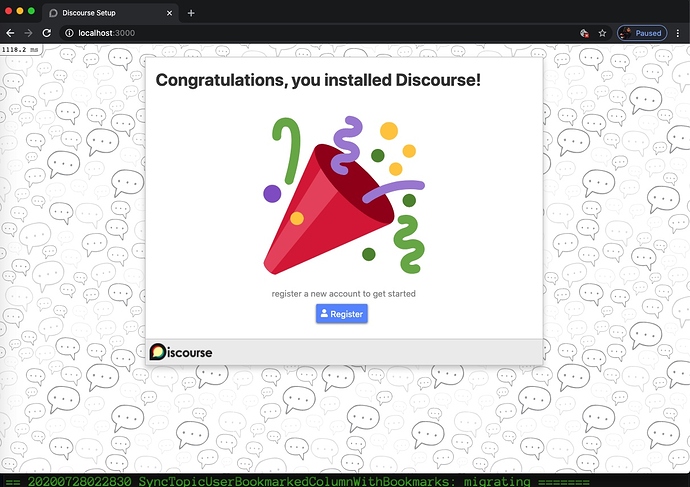The width and height of the screenshot is (690, 487).
Task: Open a new tab with the plus button
Action: [191, 13]
